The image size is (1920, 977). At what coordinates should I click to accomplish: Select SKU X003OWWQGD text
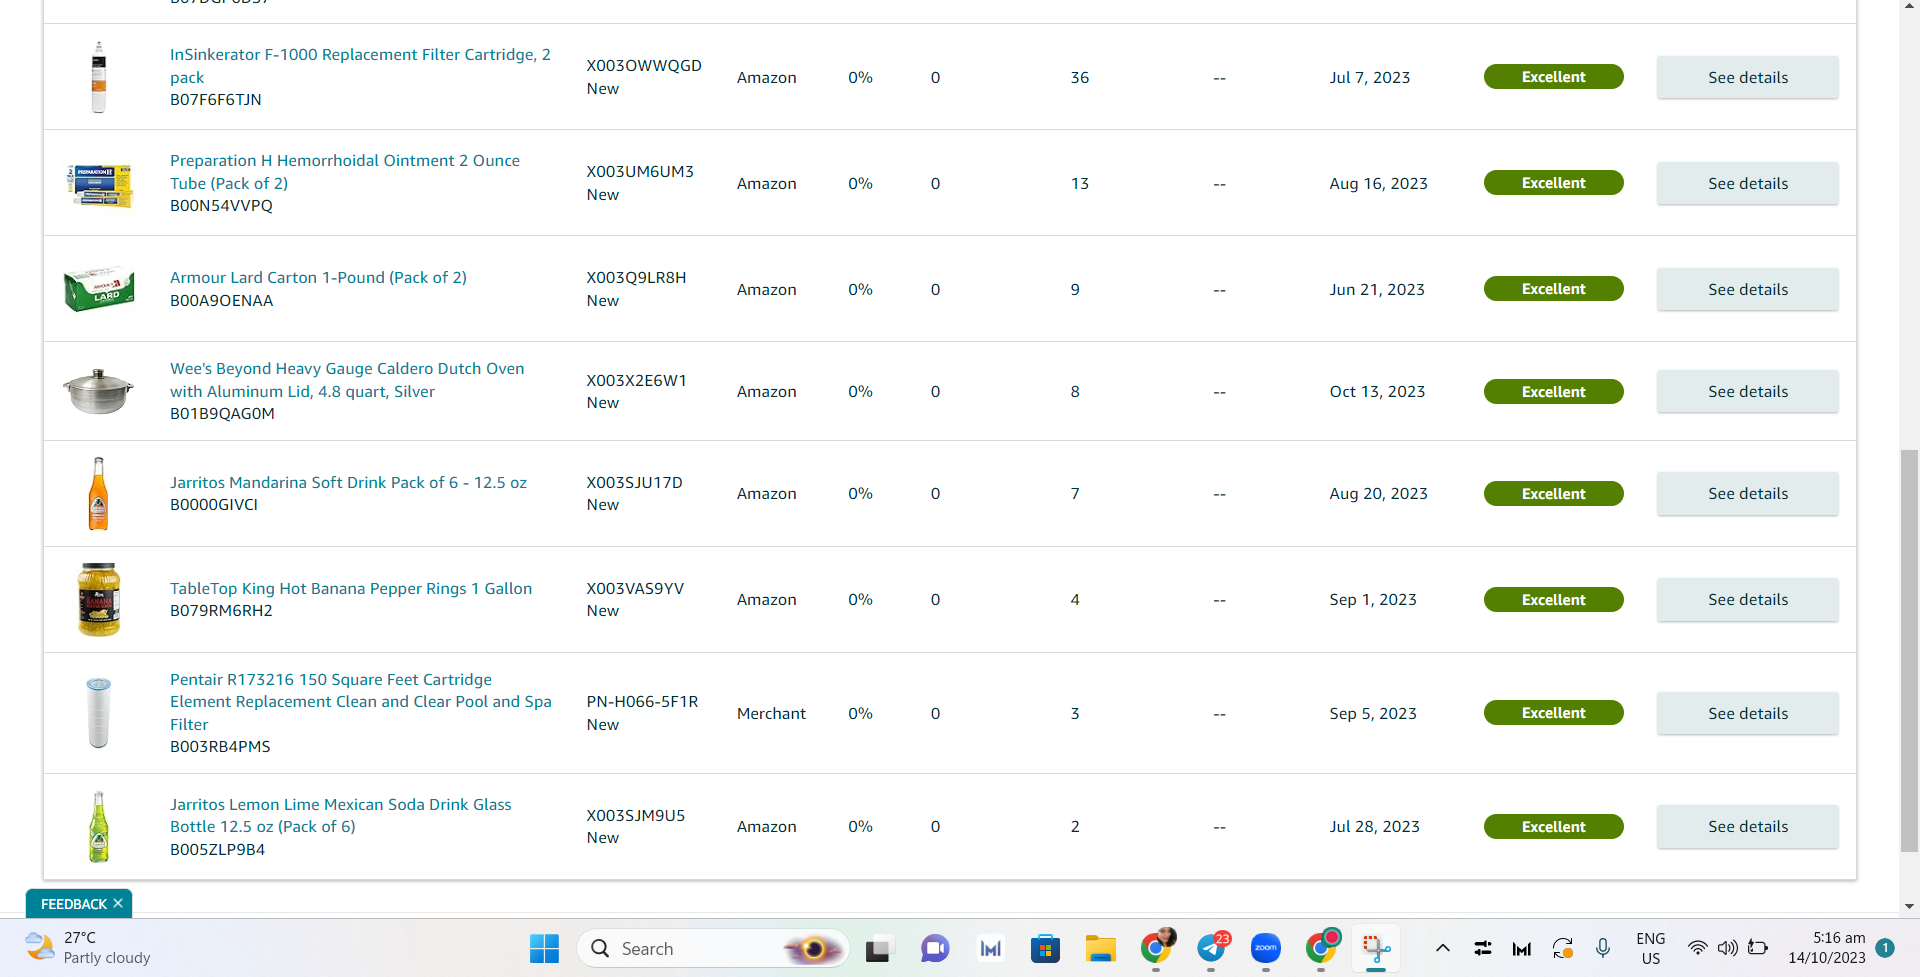point(644,66)
